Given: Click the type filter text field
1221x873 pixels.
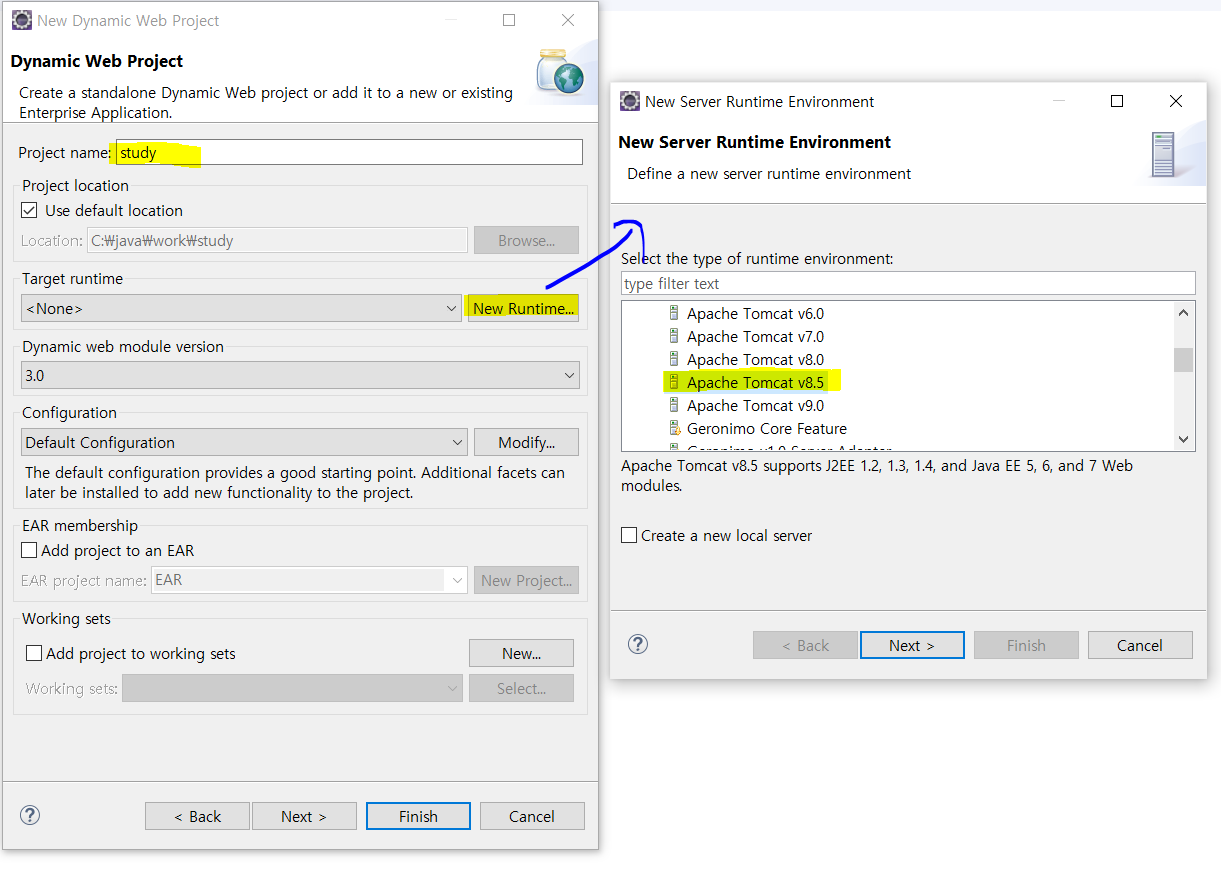Looking at the screenshot, I should (908, 283).
